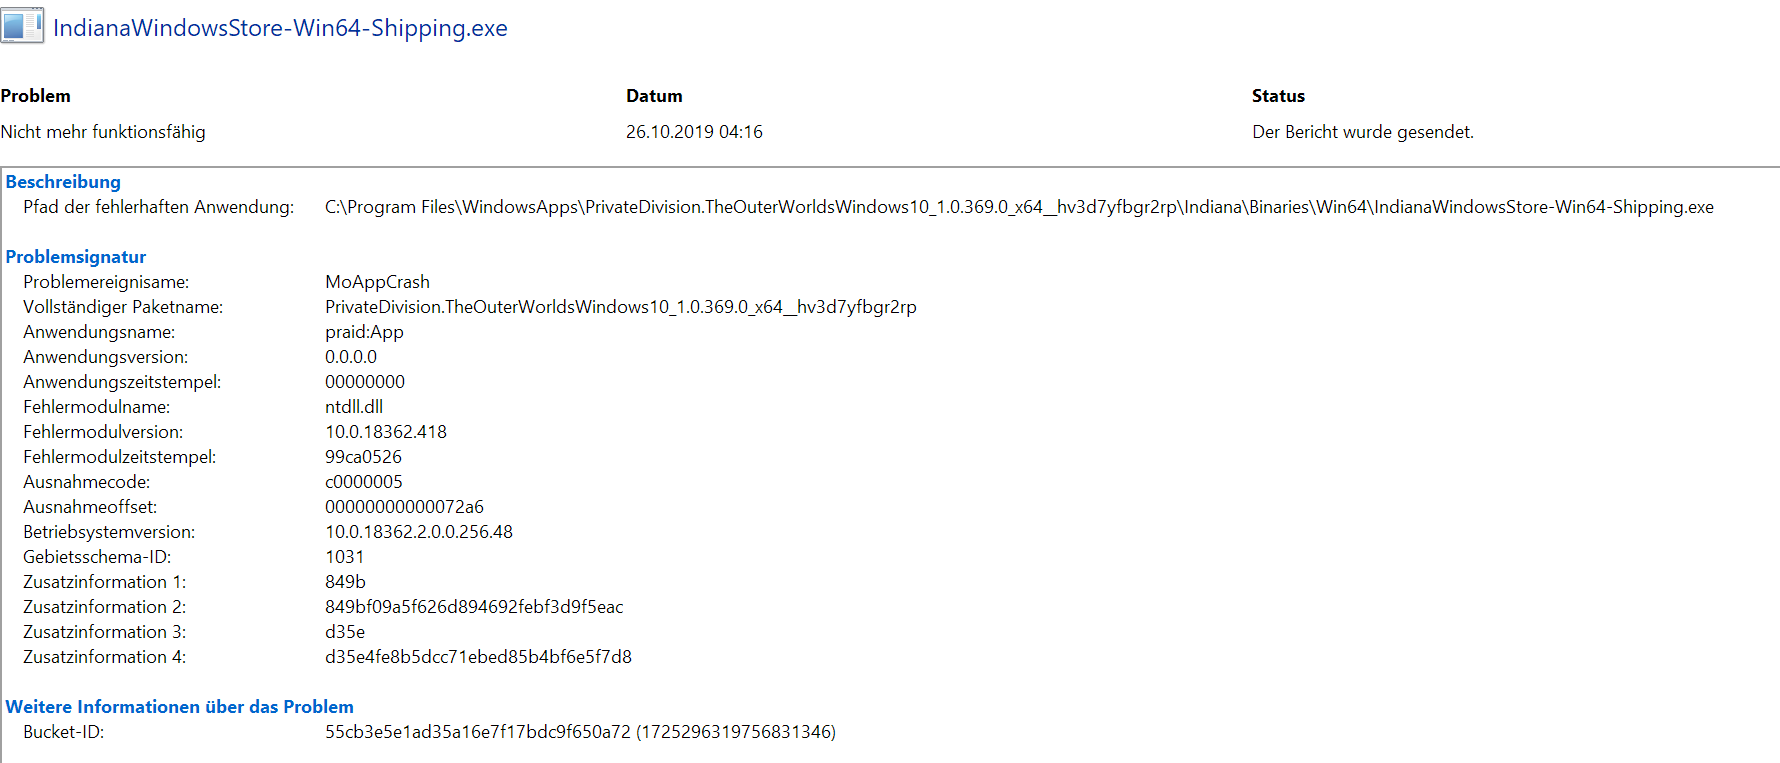1780x763 pixels.
Task: Click the faulting application path text
Action: [x=1019, y=207]
